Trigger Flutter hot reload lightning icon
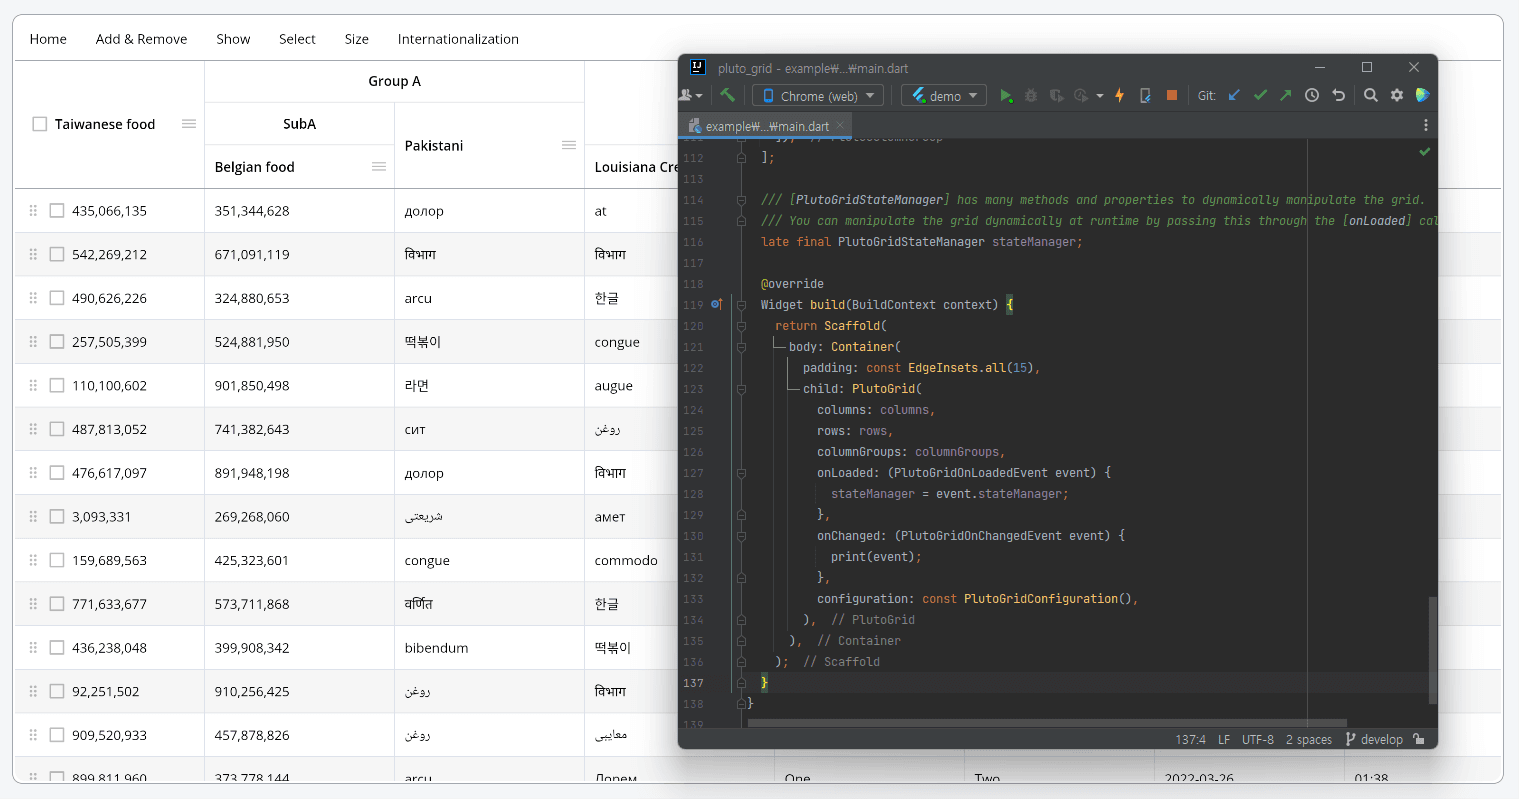 1120,96
